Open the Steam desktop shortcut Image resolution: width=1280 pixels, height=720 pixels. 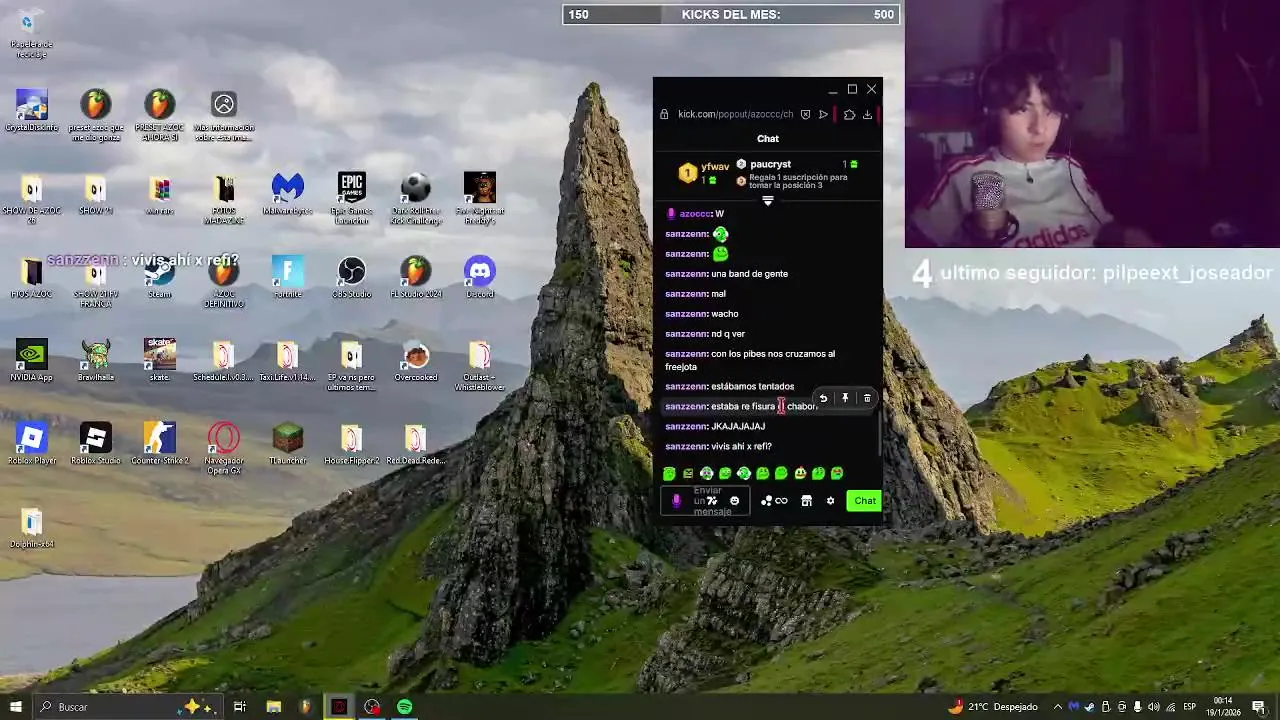[x=159, y=277]
